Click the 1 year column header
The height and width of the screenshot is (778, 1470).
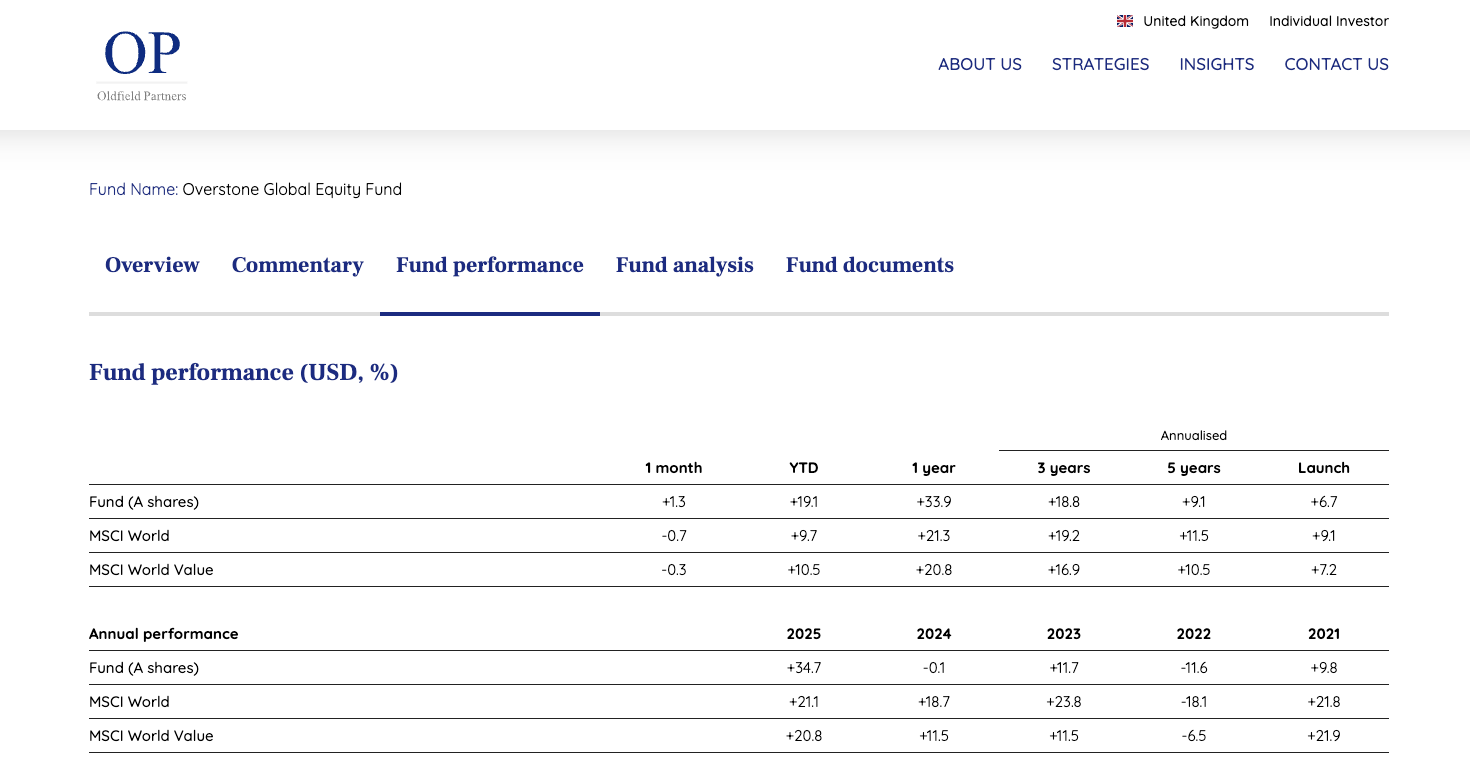click(933, 468)
